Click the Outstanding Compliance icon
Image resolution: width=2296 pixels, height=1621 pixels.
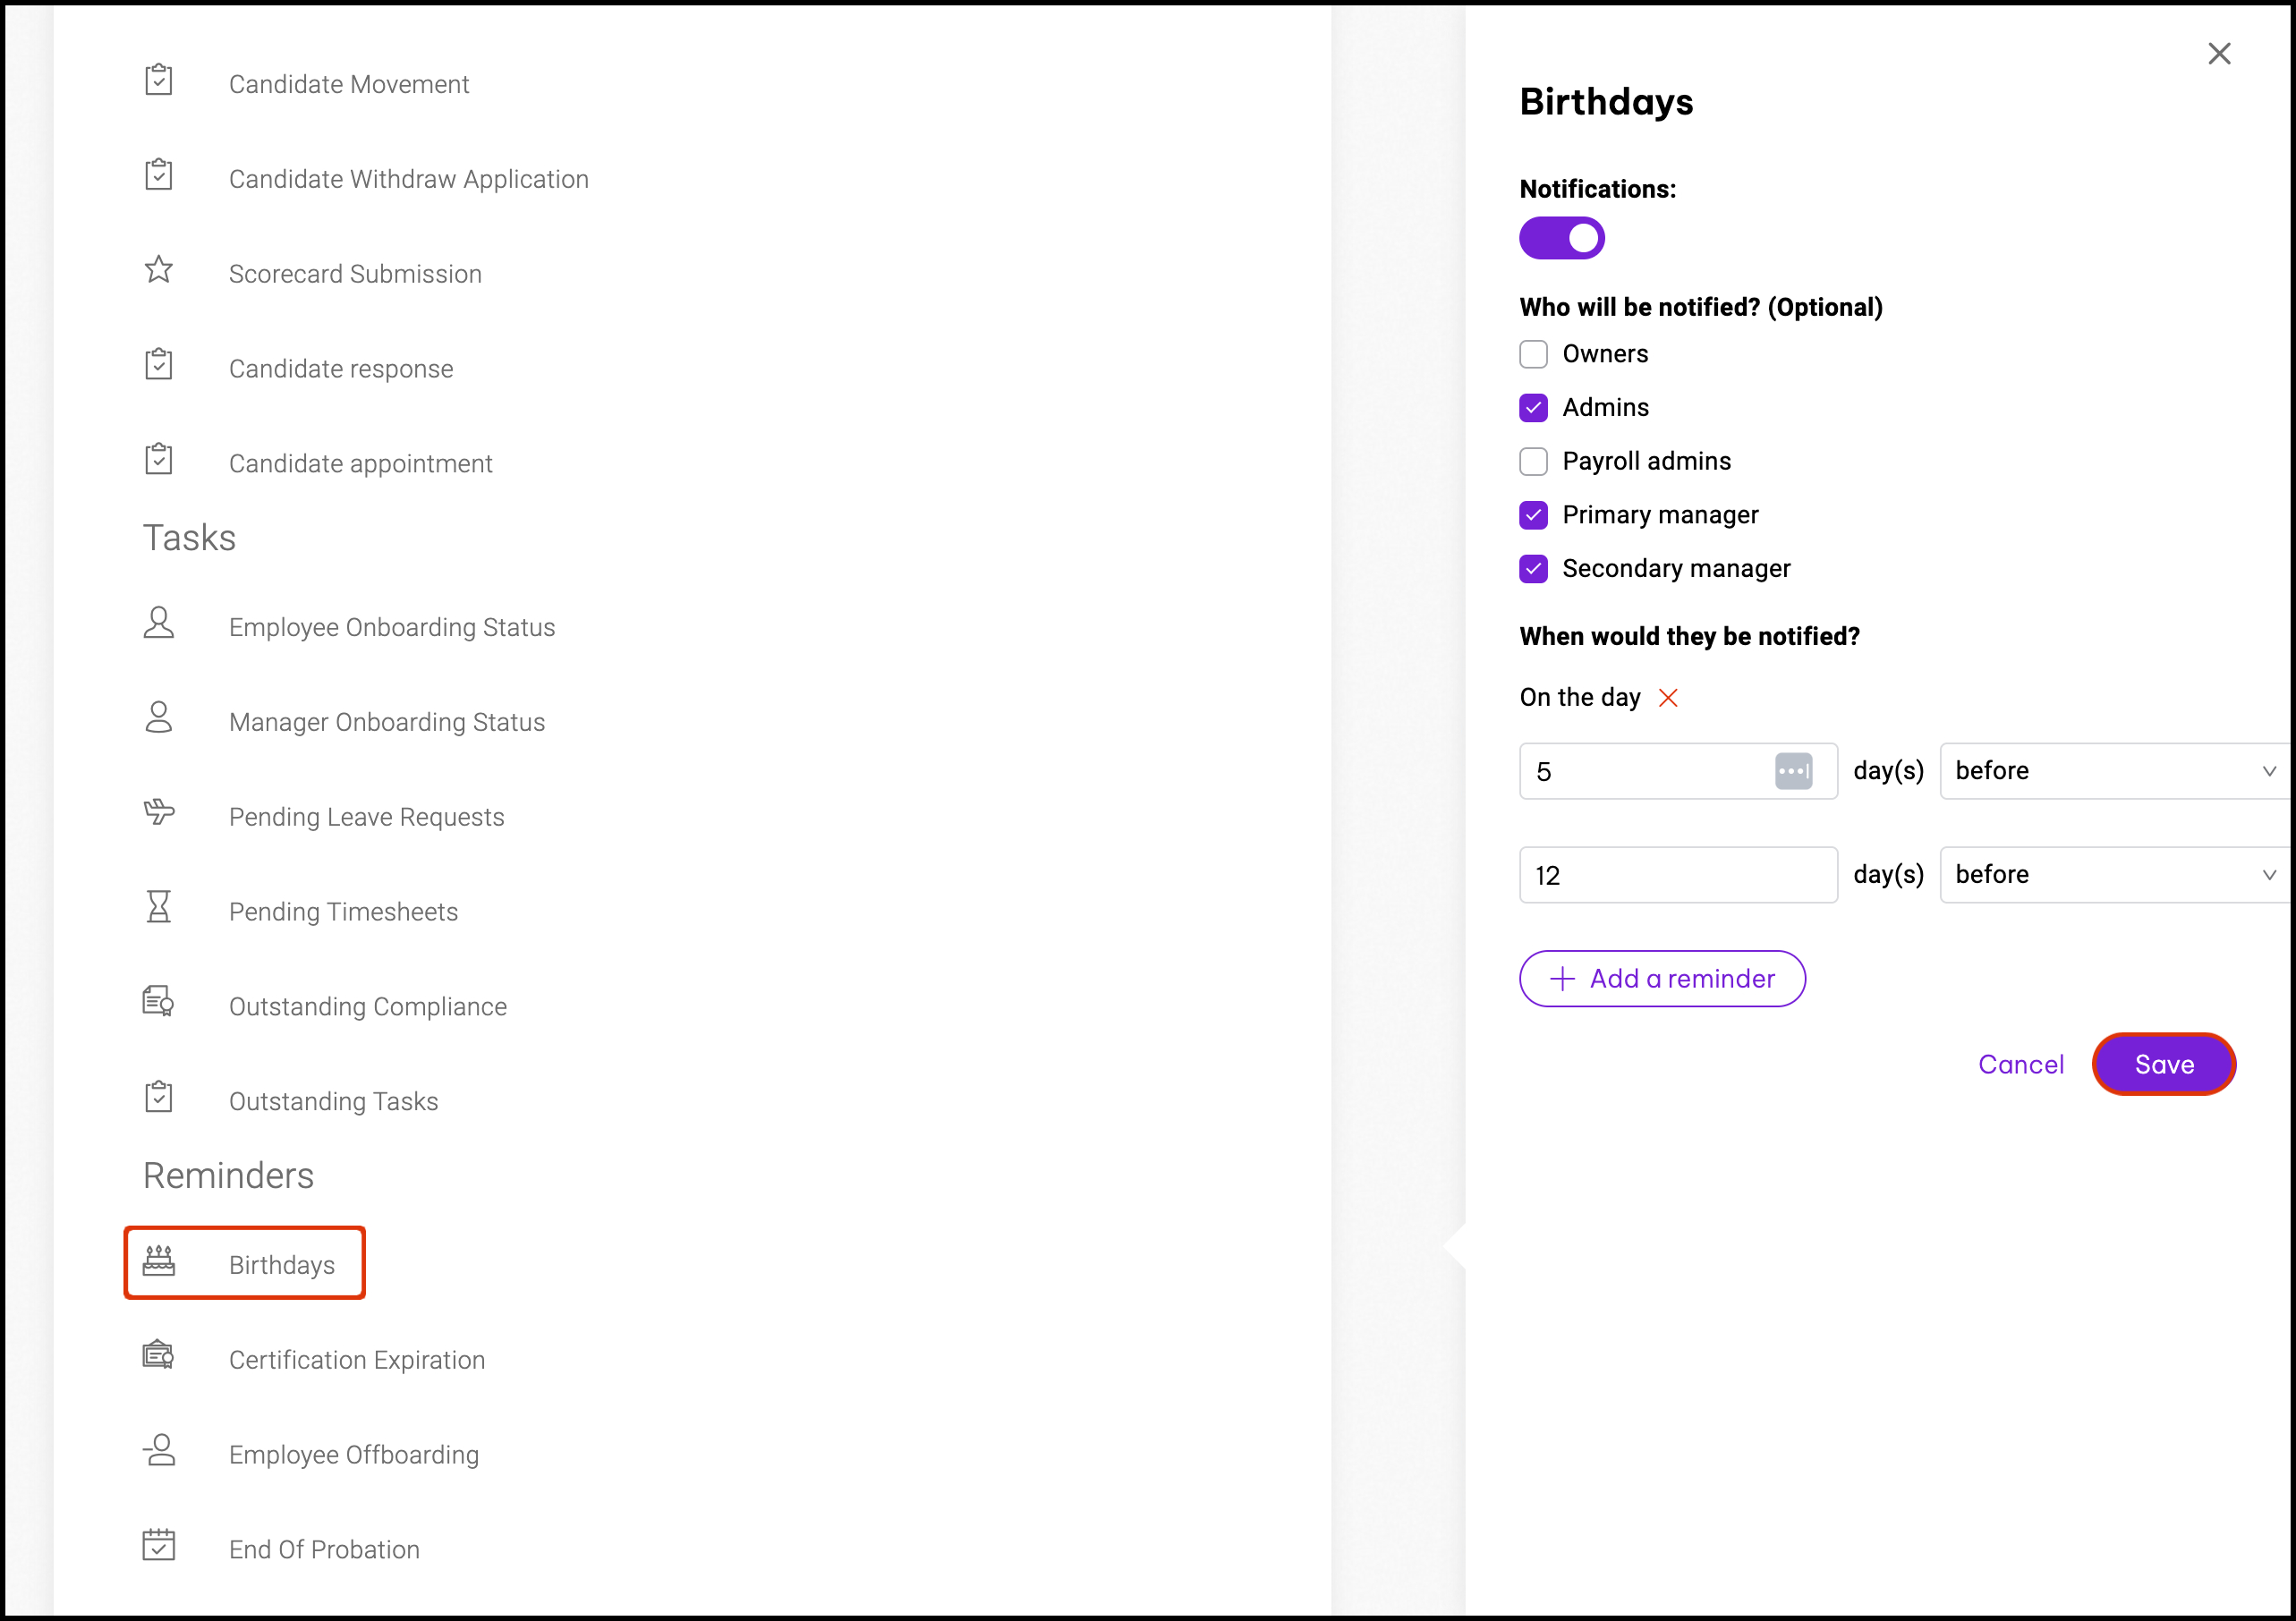point(158,1002)
